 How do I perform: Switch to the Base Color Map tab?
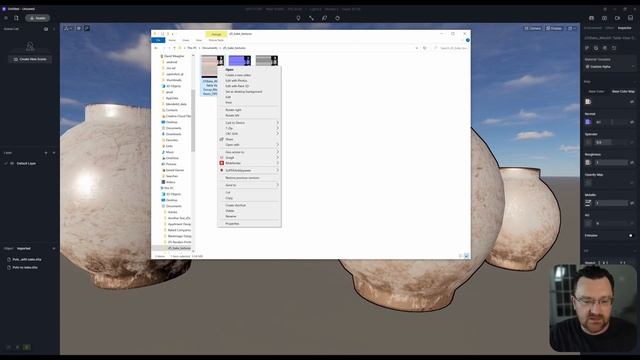click(623, 91)
